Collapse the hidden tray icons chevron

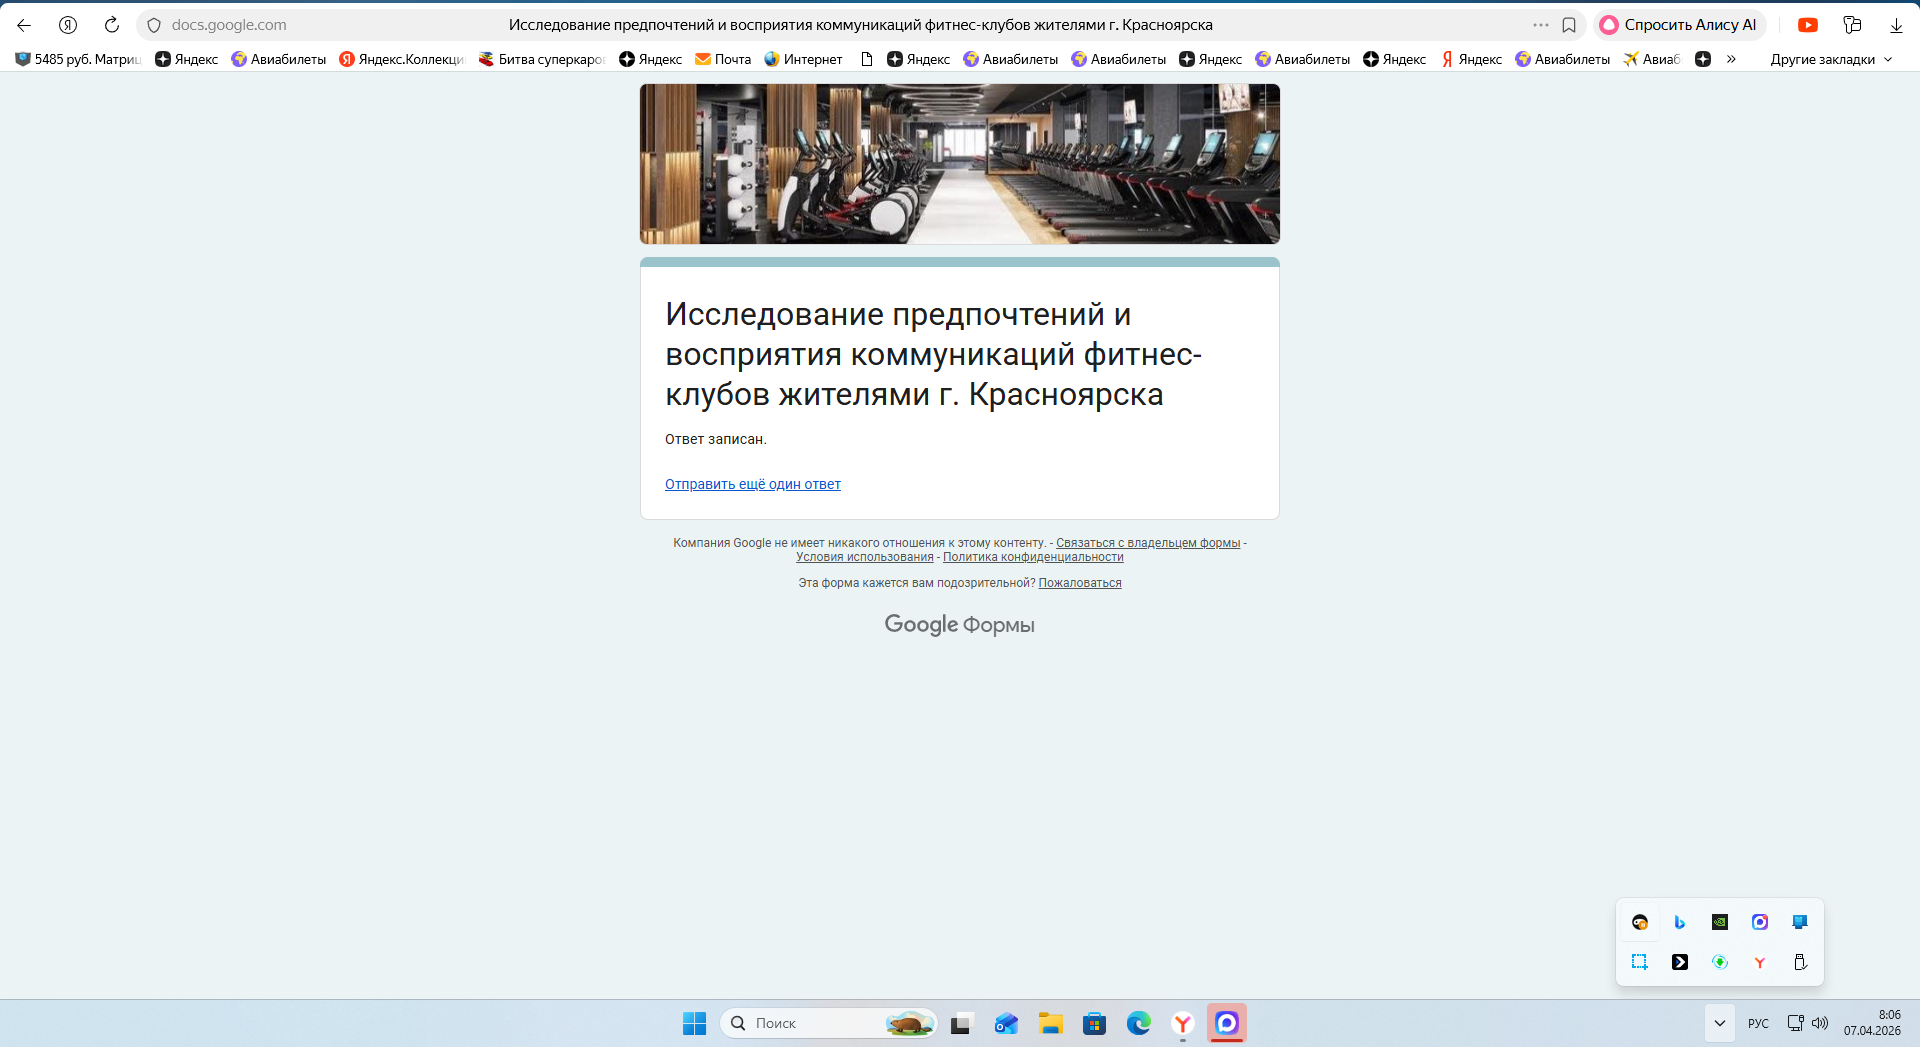1719,1023
